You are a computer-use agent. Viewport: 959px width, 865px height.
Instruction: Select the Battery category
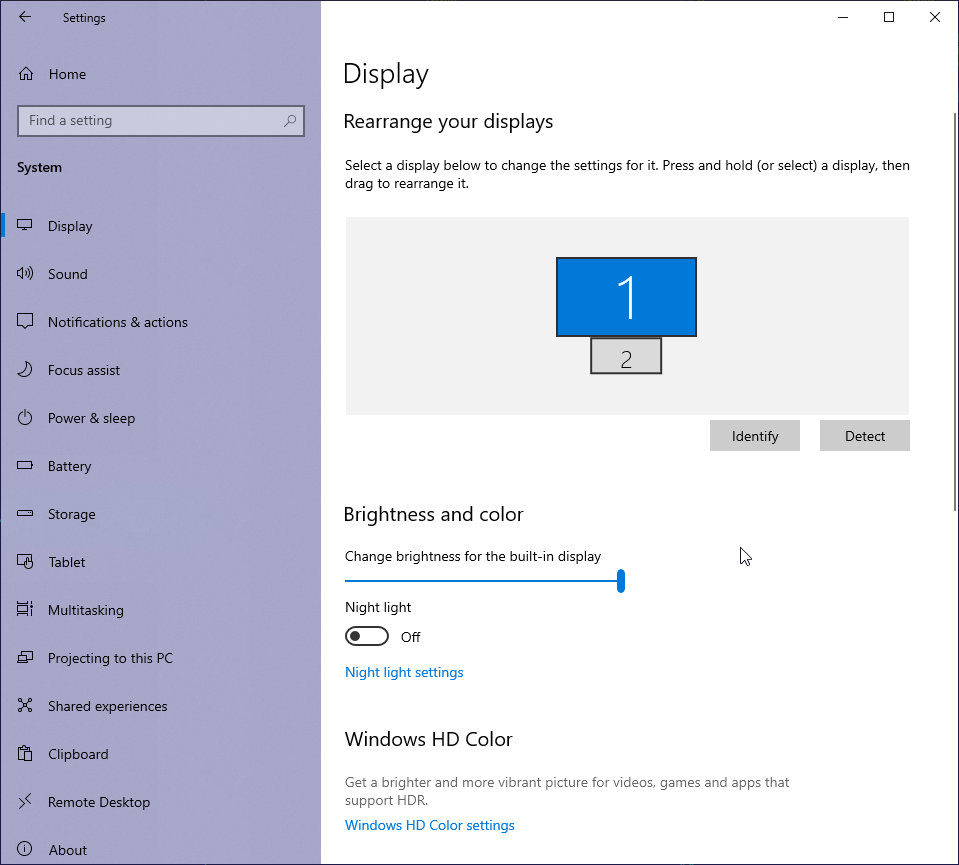click(x=160, y=466)
